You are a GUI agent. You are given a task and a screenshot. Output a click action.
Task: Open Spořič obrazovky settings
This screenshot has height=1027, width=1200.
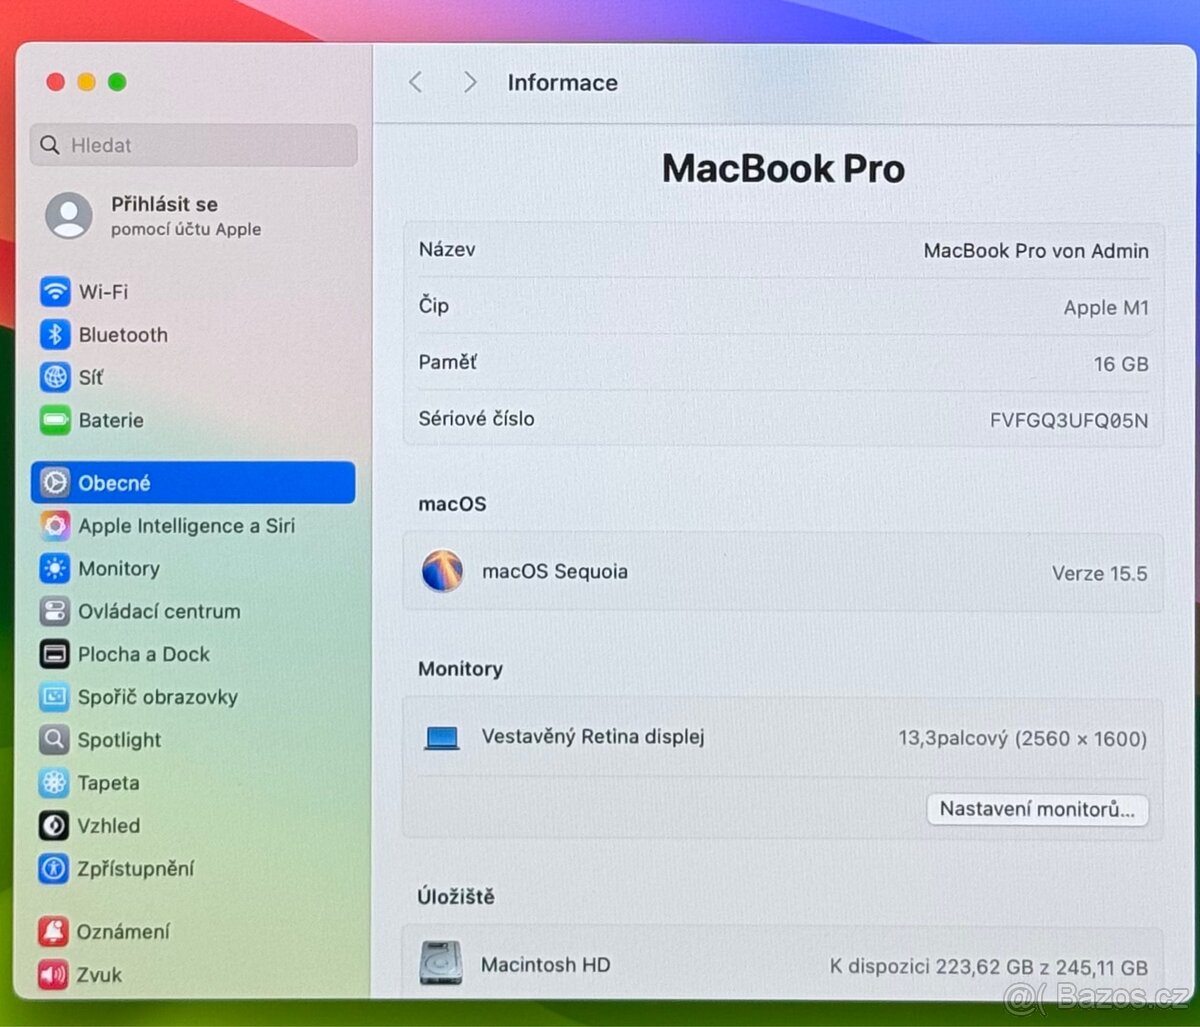point(158,697)
